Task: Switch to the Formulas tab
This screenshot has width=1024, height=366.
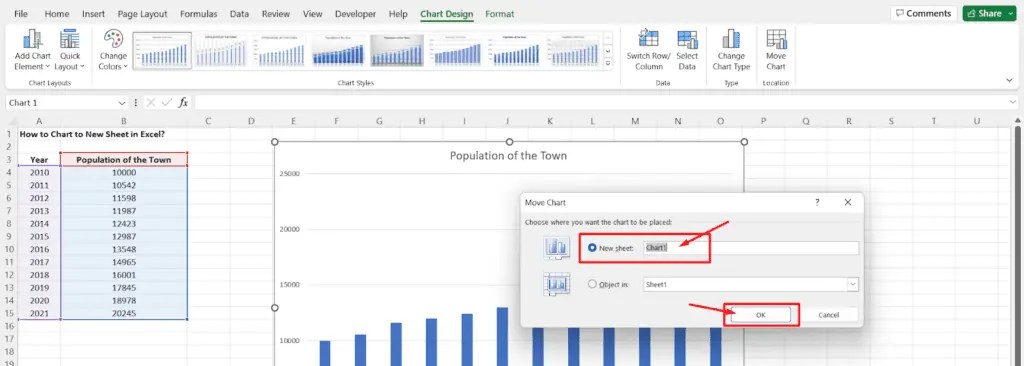Action: [x=199, y=14]
